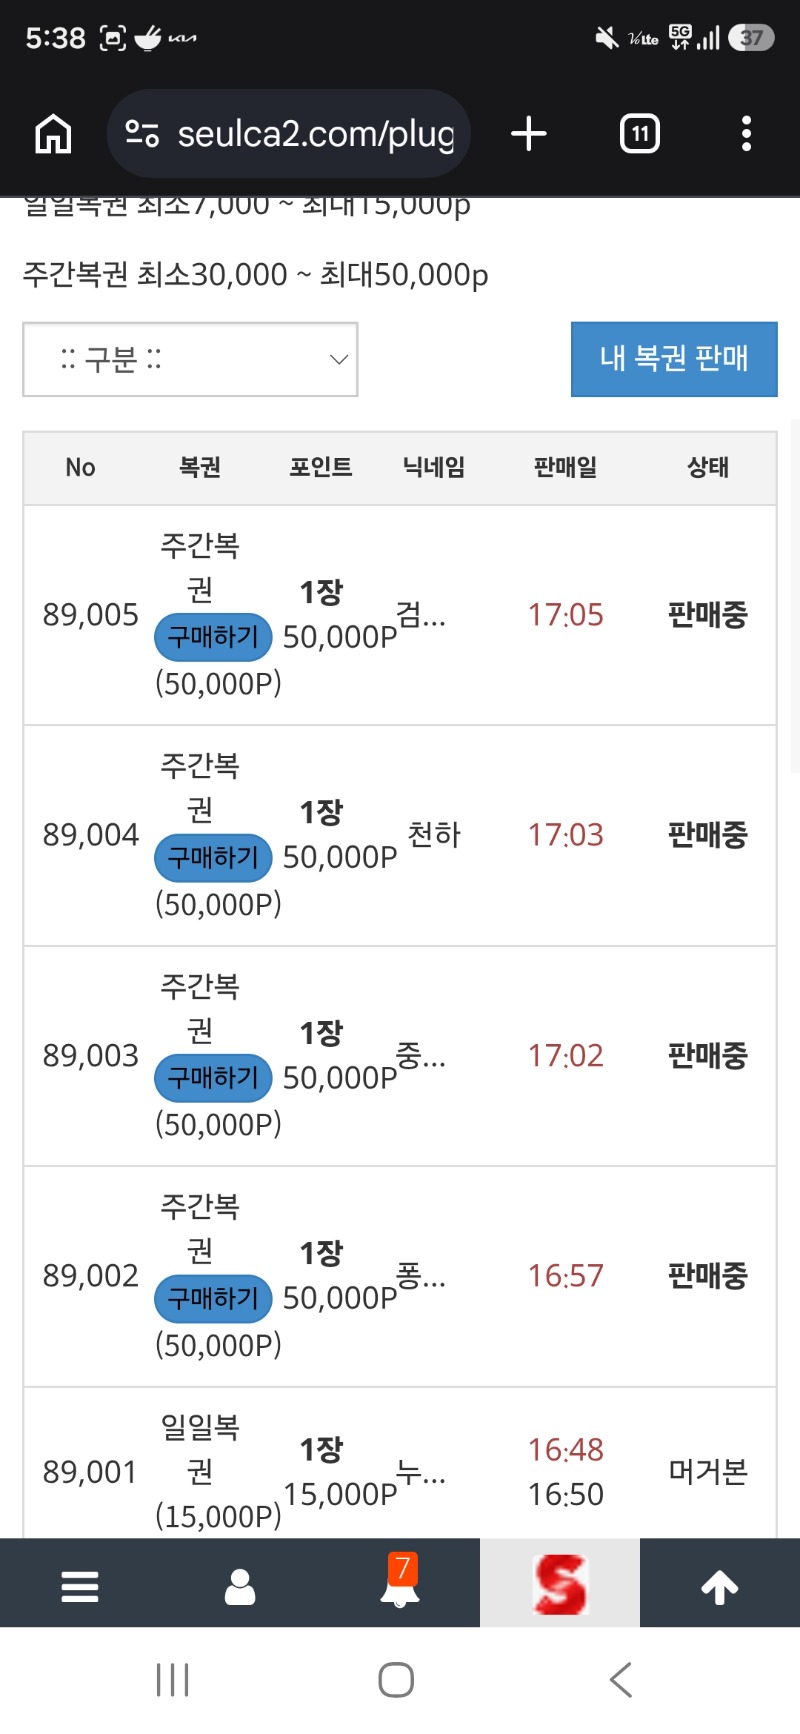Tap the site info icon in the address bar
800x1734 pixels.
[x=142, y=133]
